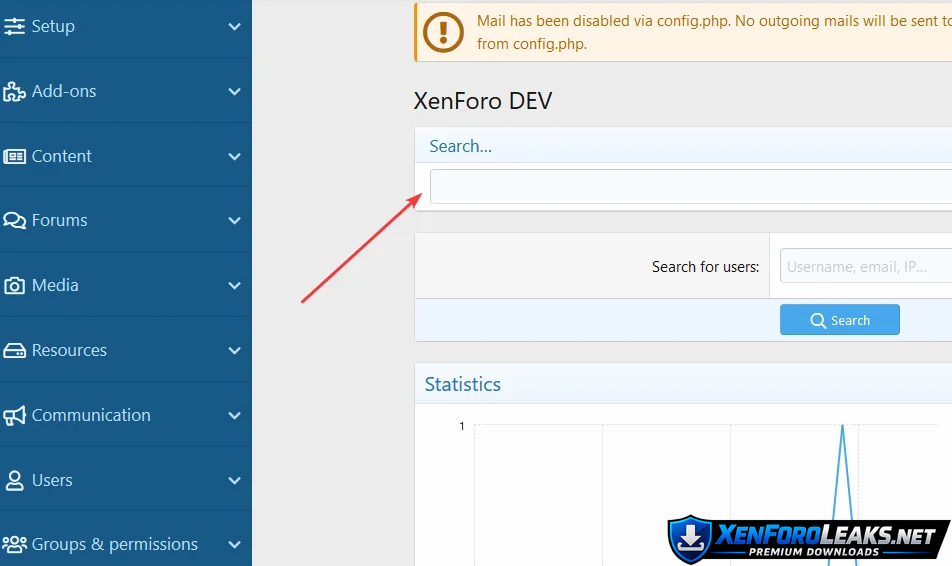The width and height of the screenshot is (952, 566).
Task: Click the Groups & permissions people icon
Action: (x=14, y=545)
